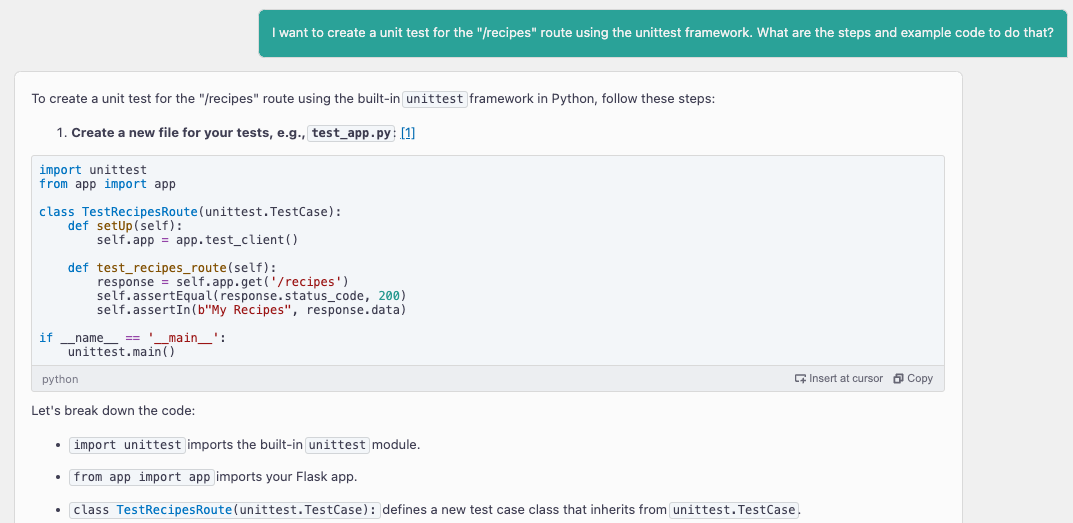Click the user question message bubble
The image size is (1073, 523).
662,34
